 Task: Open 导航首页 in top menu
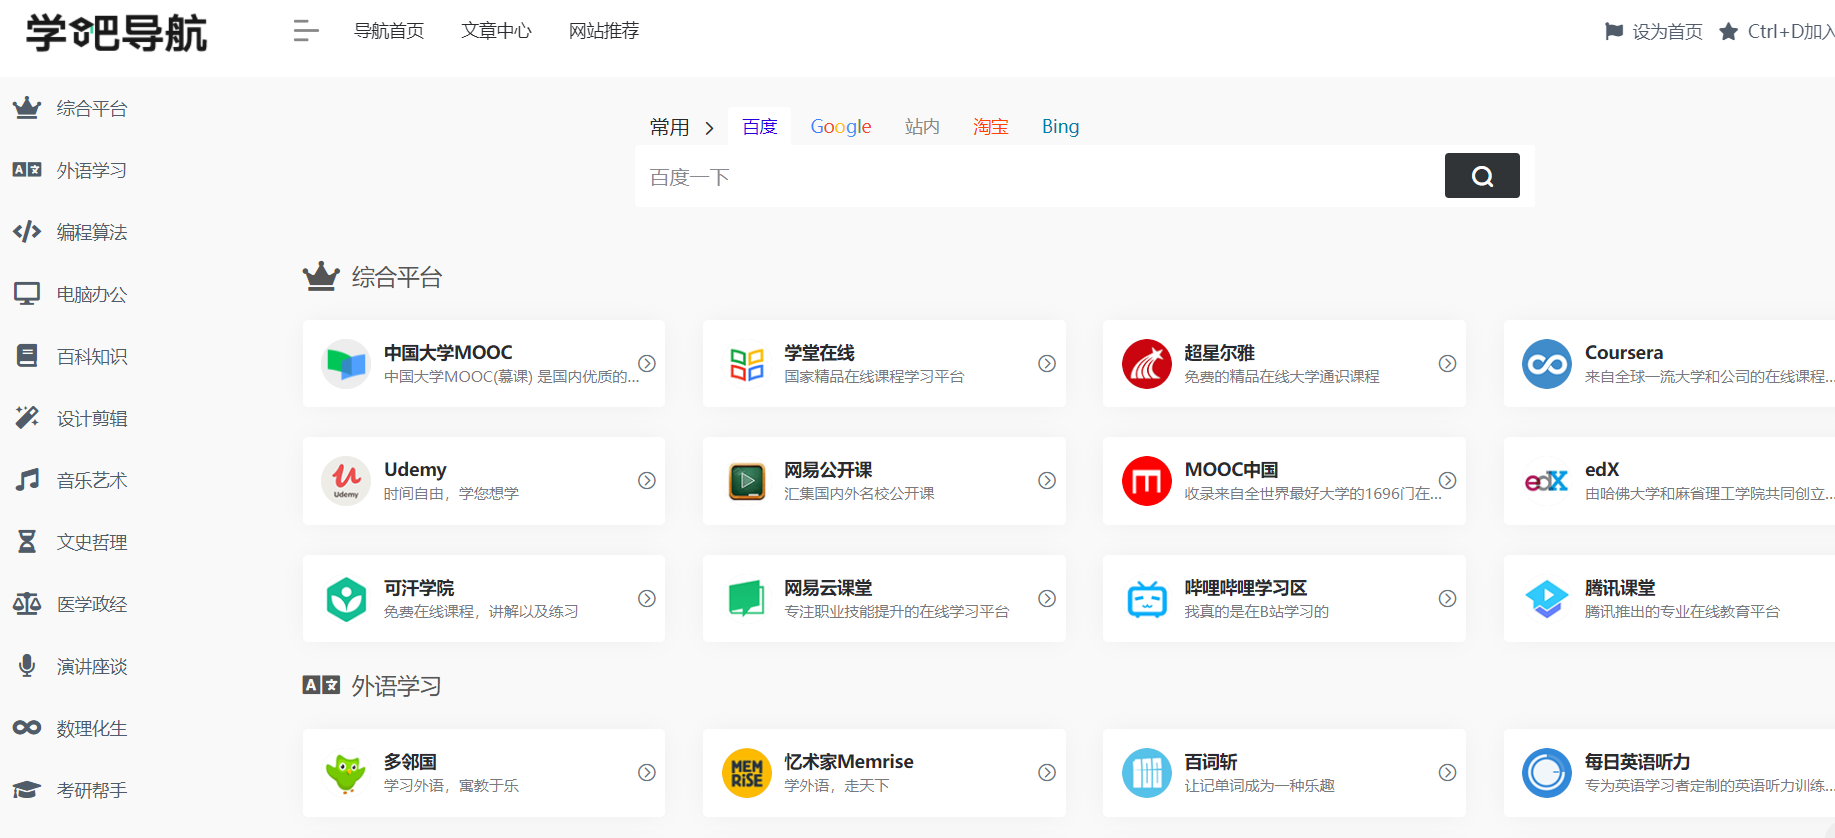pos(389,31)
